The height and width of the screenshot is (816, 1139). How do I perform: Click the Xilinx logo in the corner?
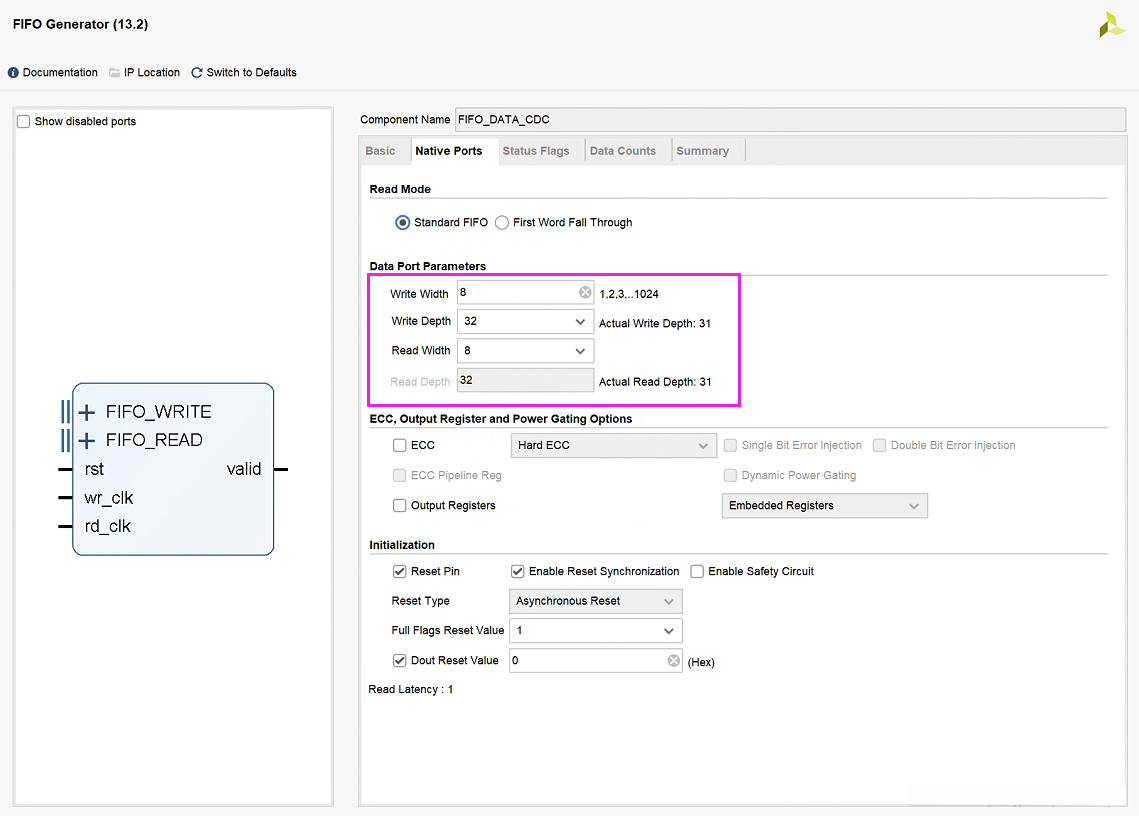tap(1111, 26)
